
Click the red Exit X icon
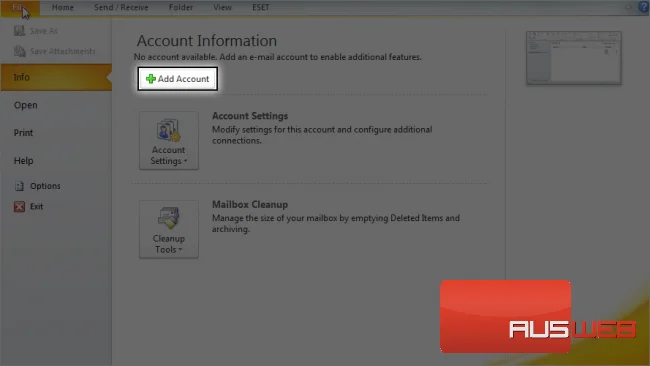point(19,206)
